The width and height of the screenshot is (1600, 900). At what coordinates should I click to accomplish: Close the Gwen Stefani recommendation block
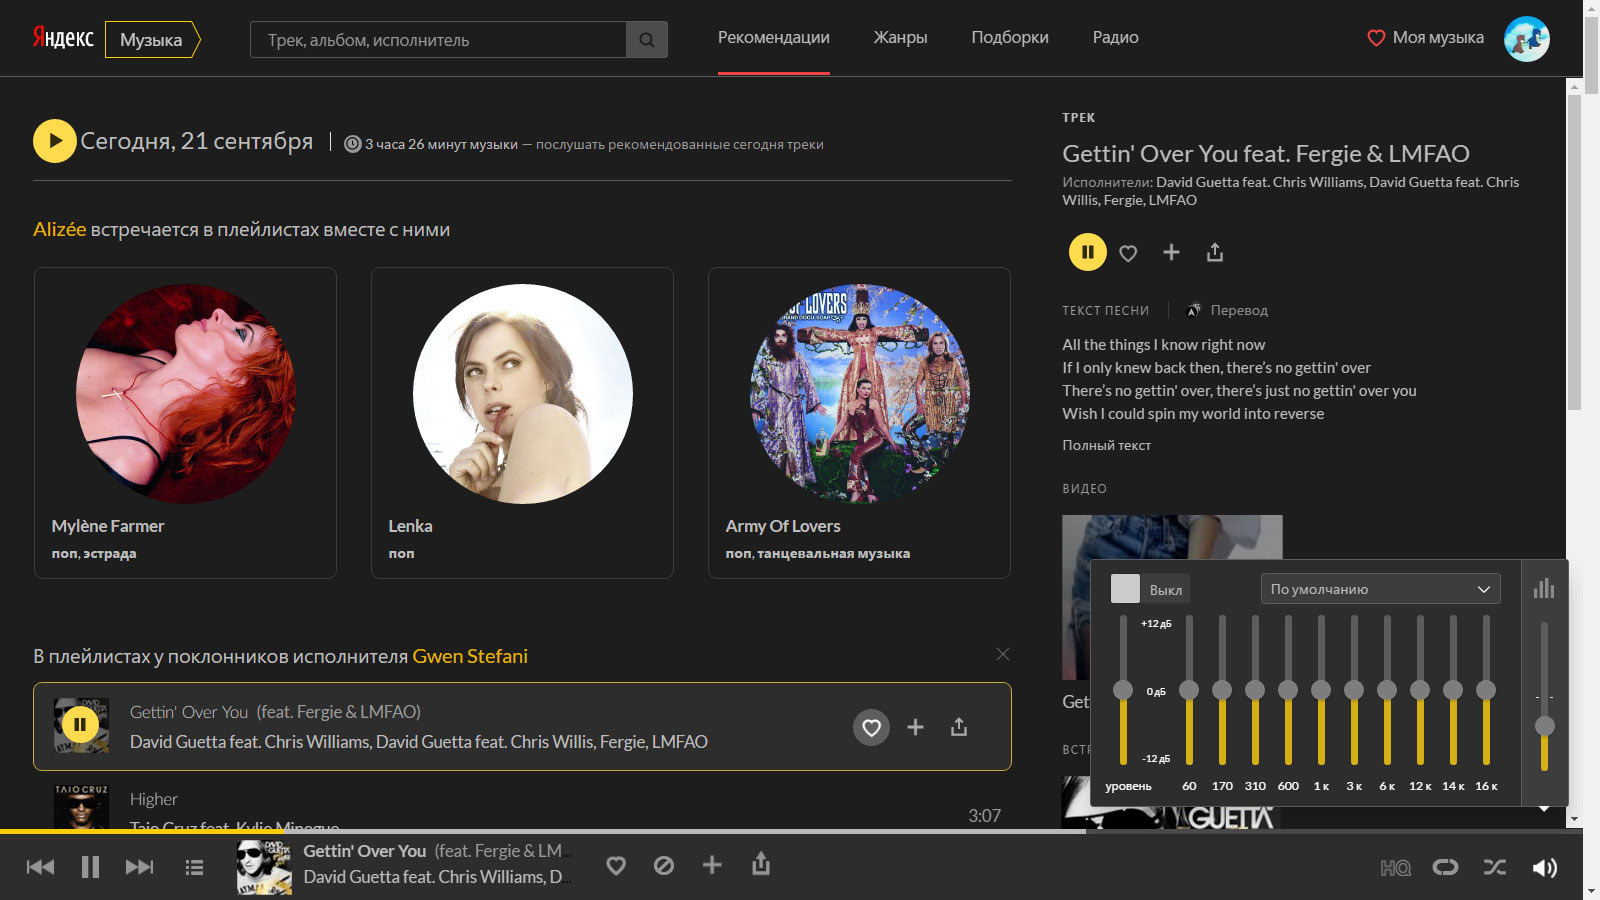tap(1003, 654)
